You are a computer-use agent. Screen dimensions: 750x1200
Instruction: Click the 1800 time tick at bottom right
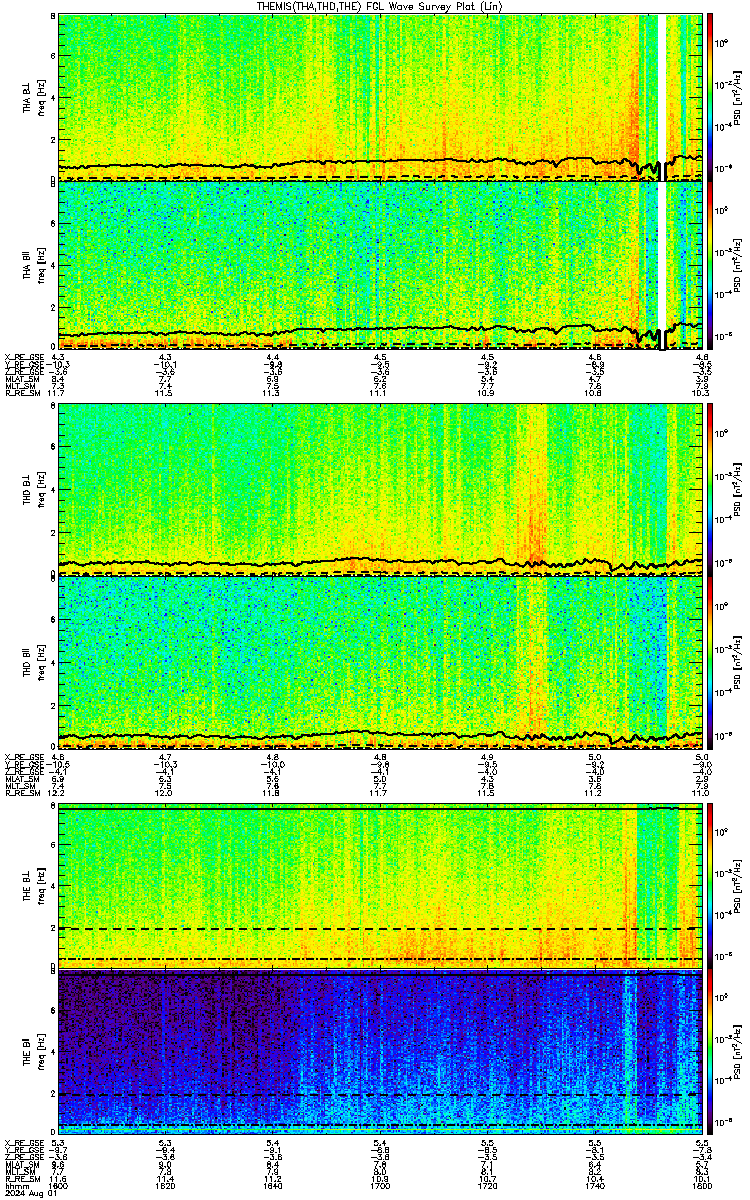[703, 1186]
